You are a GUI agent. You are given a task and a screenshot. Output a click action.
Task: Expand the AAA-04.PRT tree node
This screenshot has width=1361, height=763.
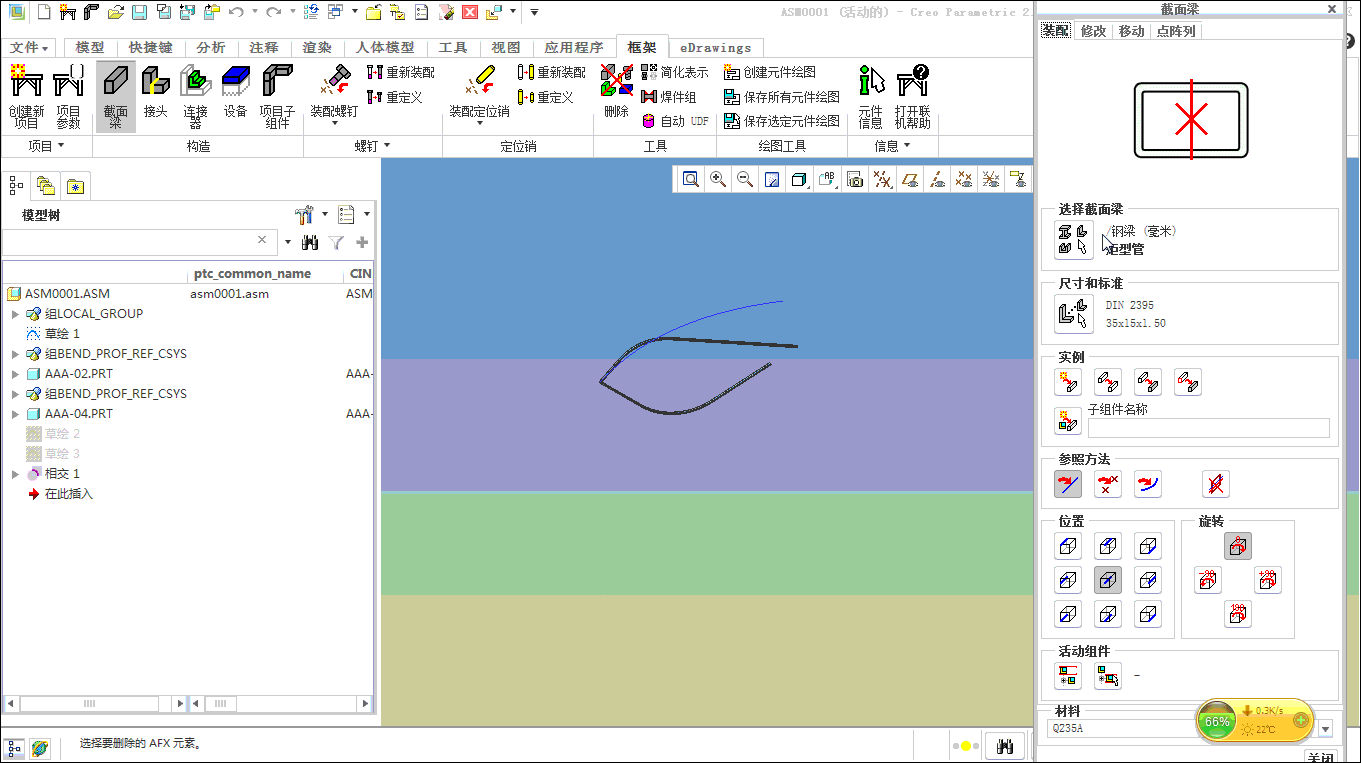coord(15,414)
